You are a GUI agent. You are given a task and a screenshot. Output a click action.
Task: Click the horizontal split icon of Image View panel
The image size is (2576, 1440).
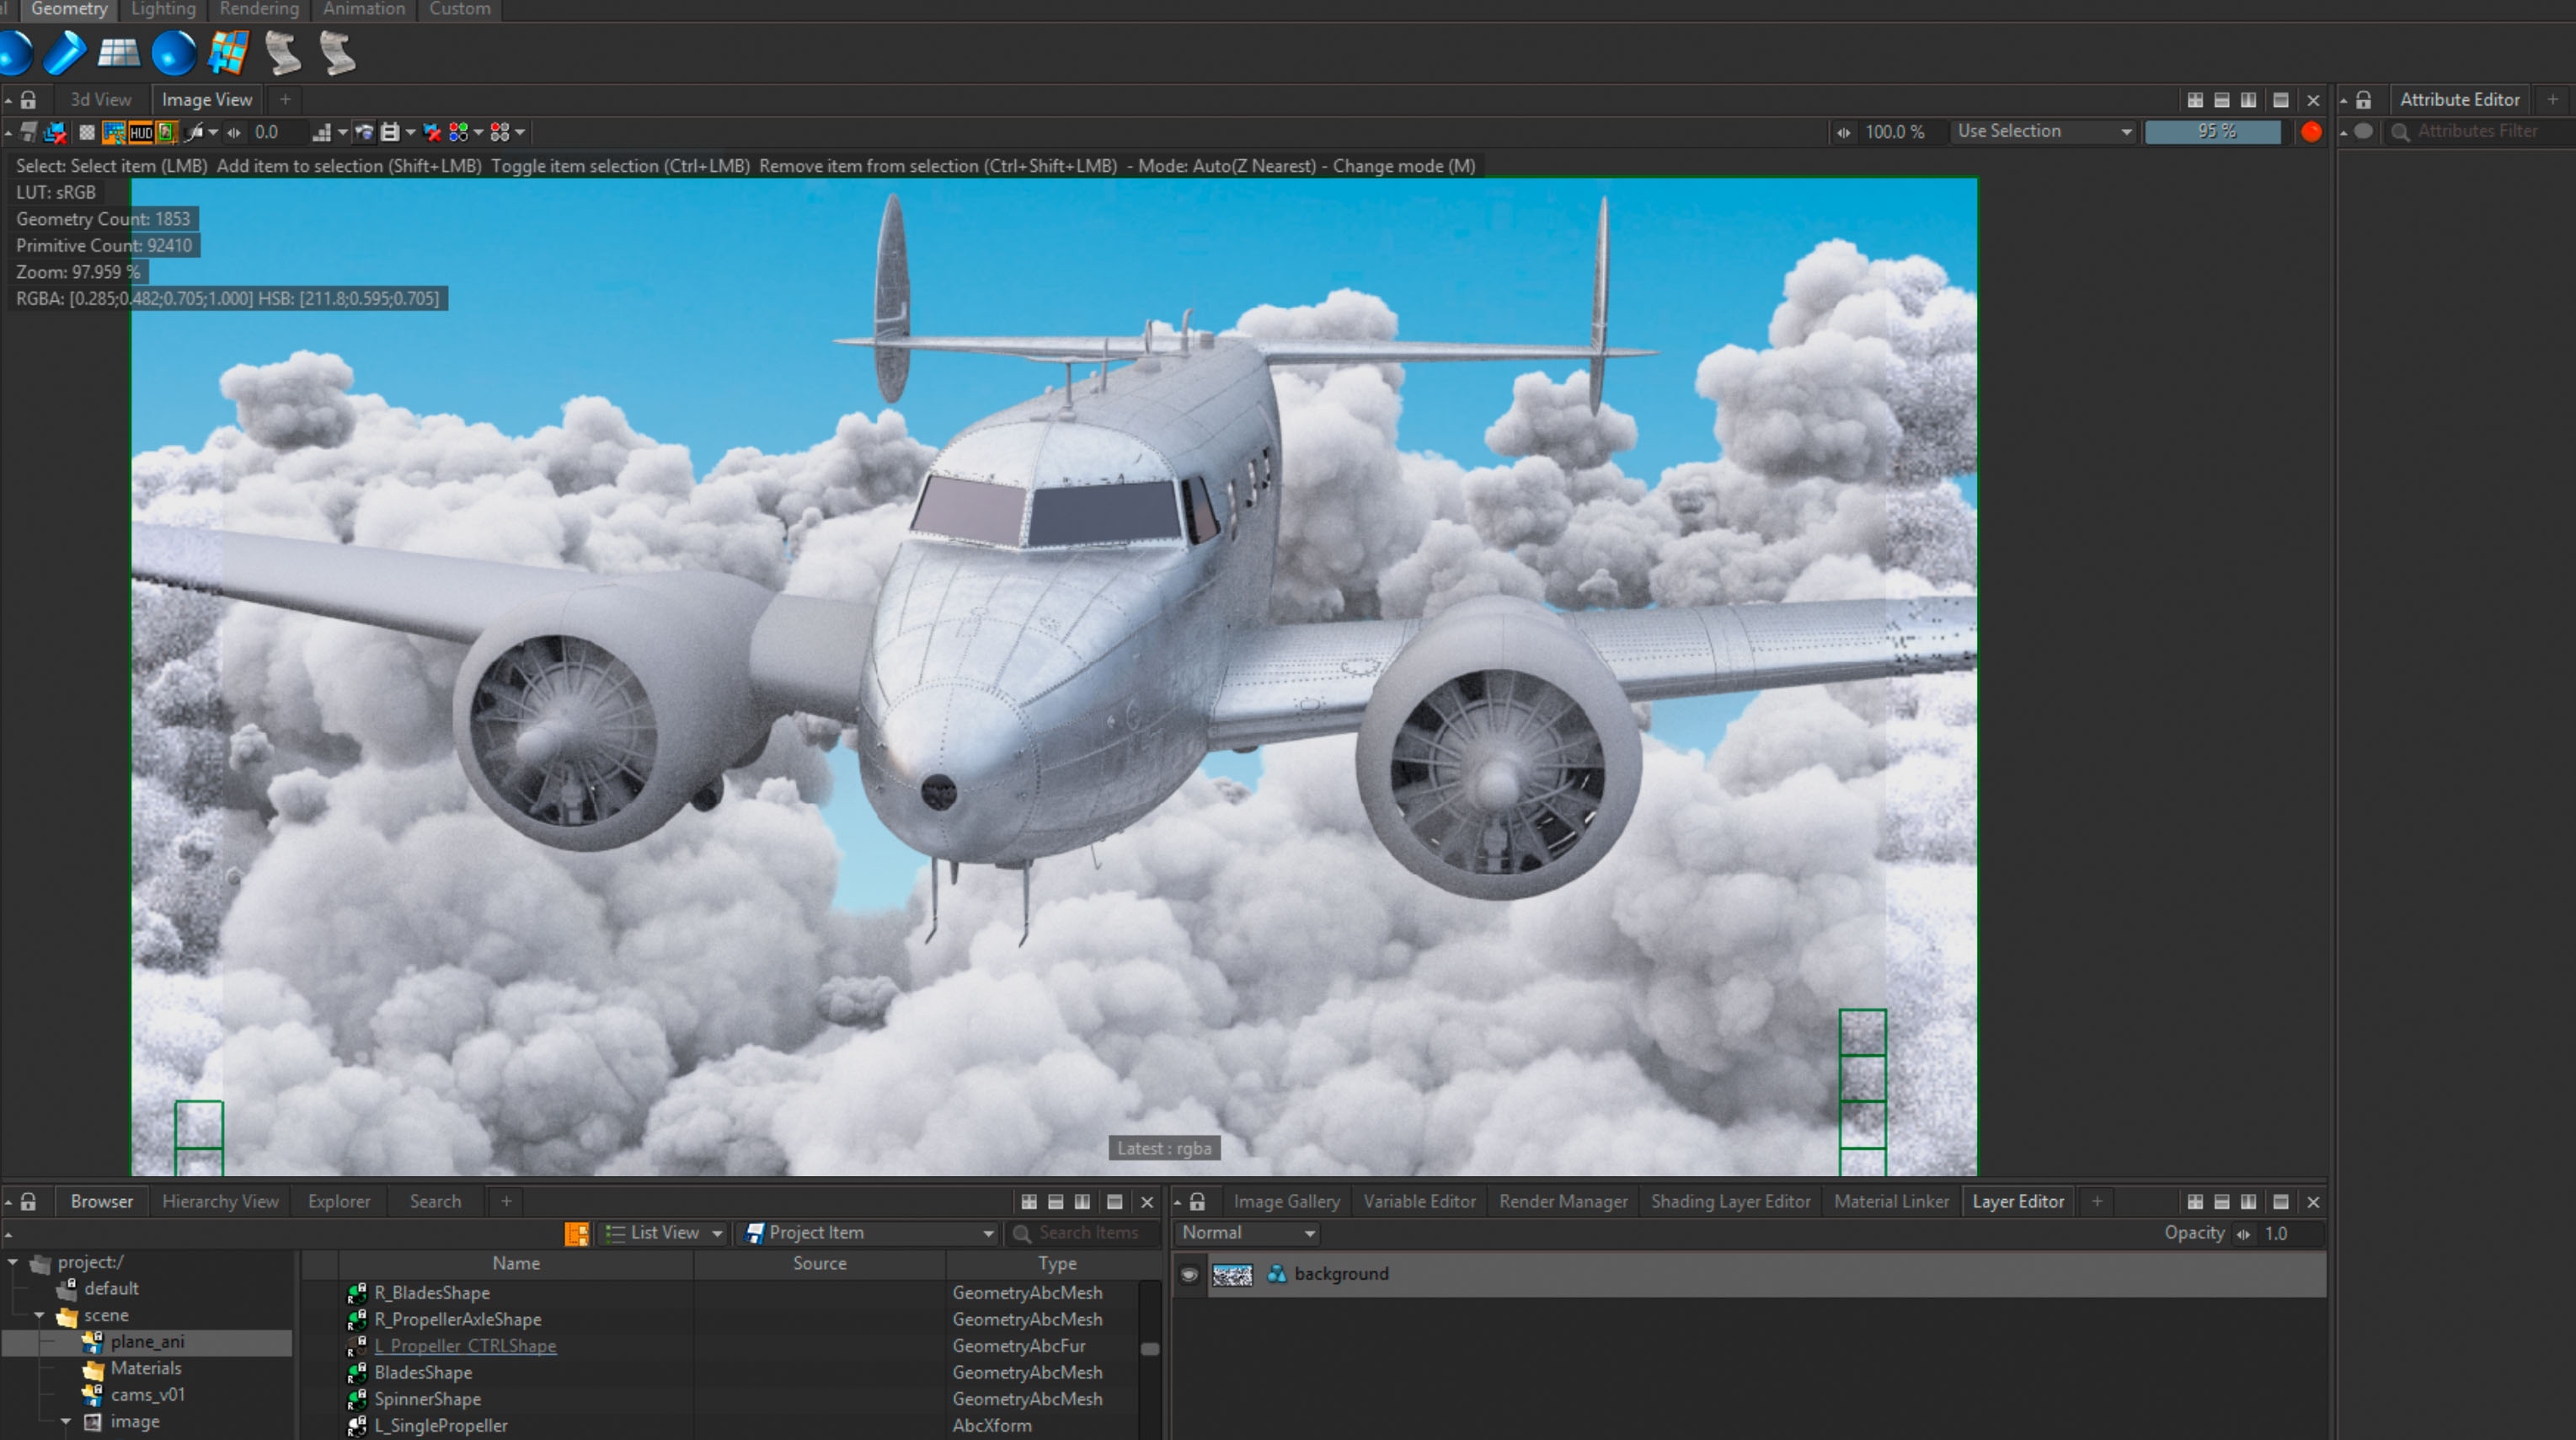2222,100
